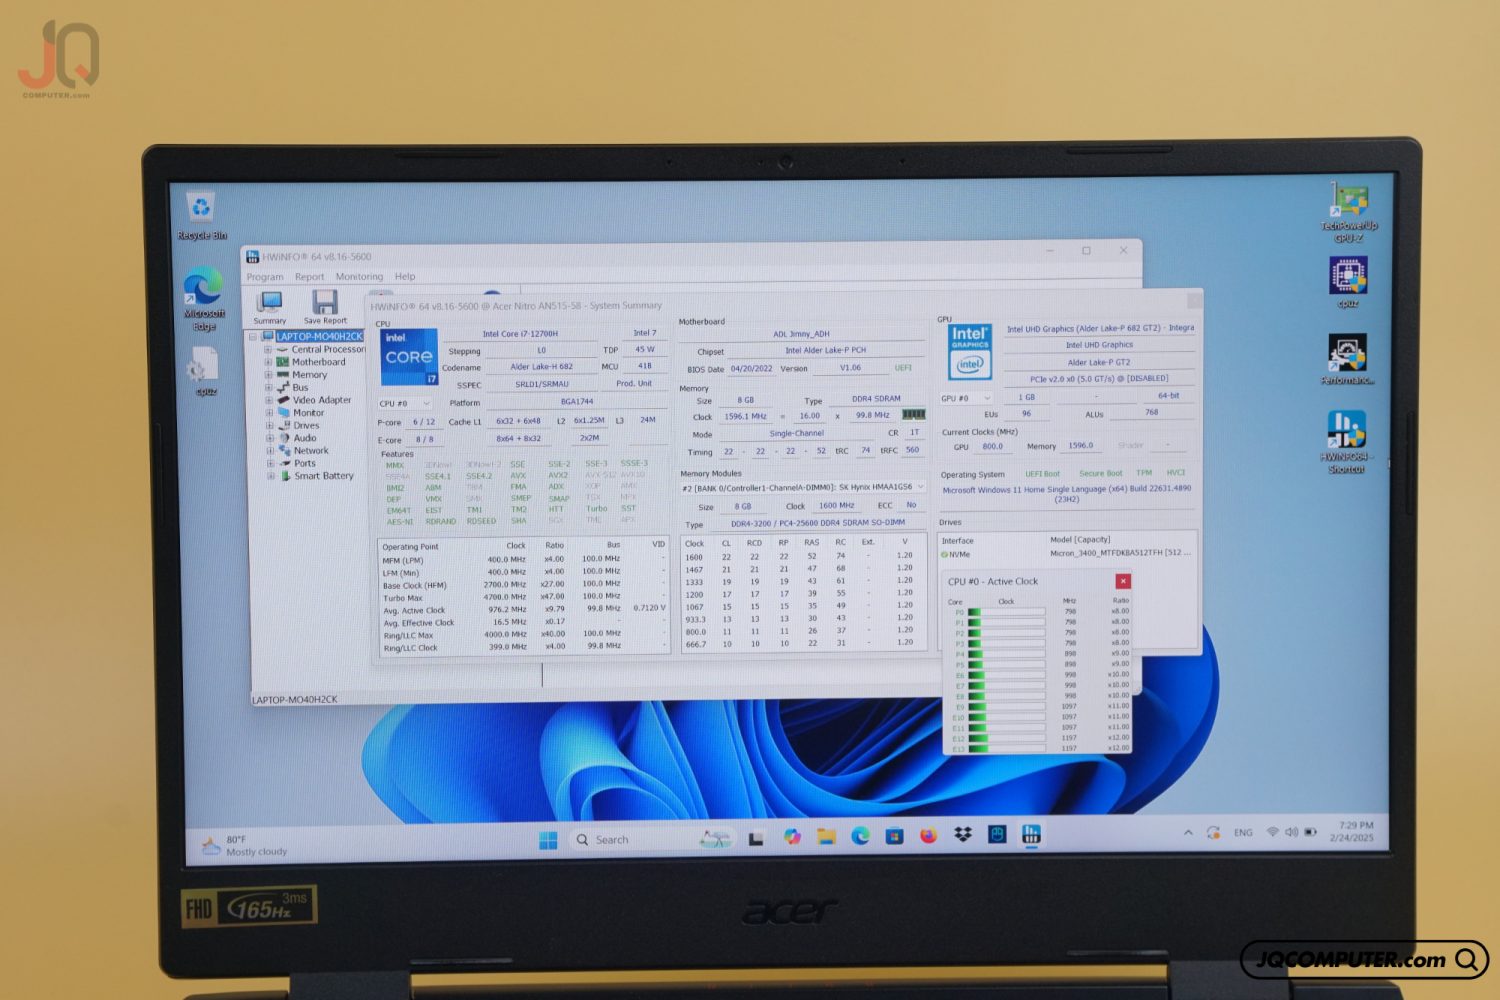Click the Micron_3400 drive model entry
Screen dimensions: 1500x1000
pos(1120,553)
